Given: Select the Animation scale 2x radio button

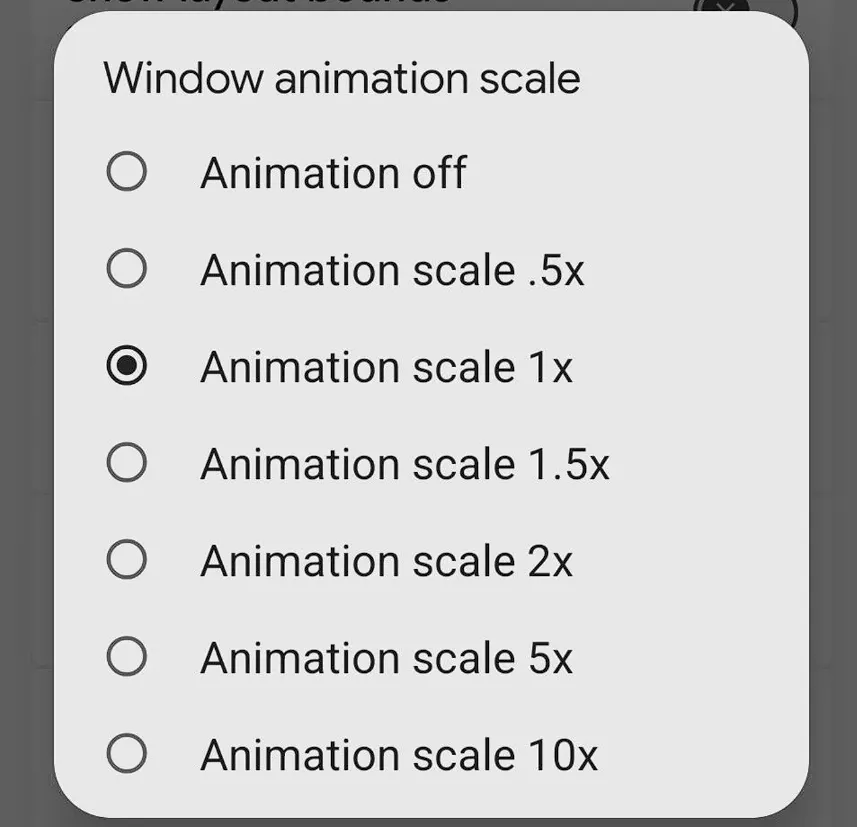Looking at the screenshot, I should (126, 560).
